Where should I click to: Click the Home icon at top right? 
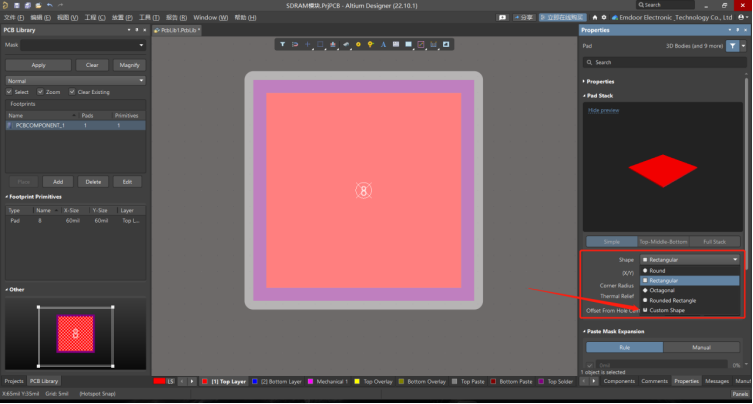pyautogui.click(x=594, y=17)
